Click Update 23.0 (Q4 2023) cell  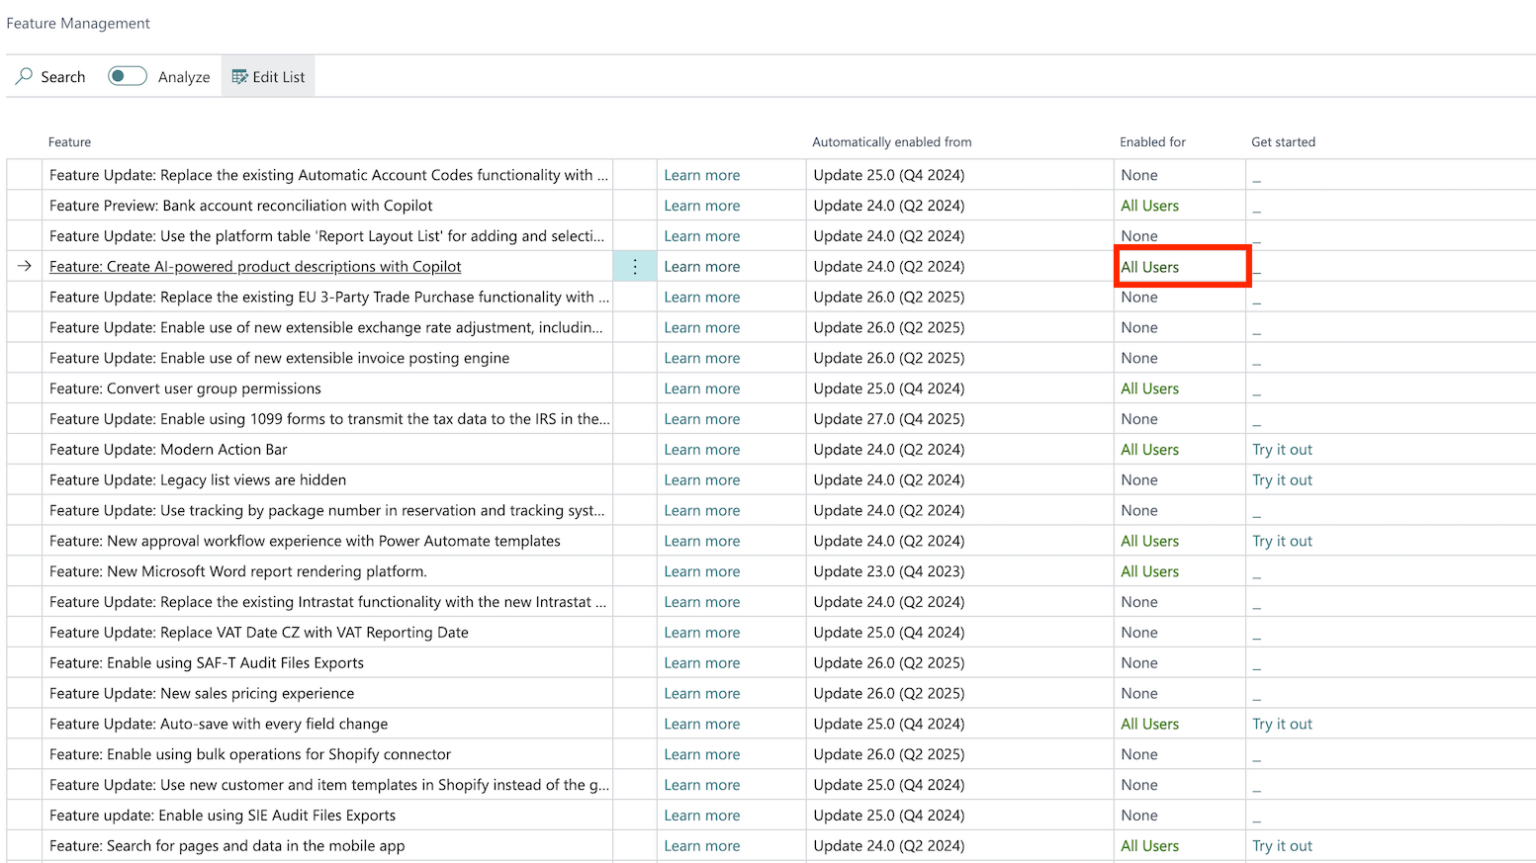[889, 571]
